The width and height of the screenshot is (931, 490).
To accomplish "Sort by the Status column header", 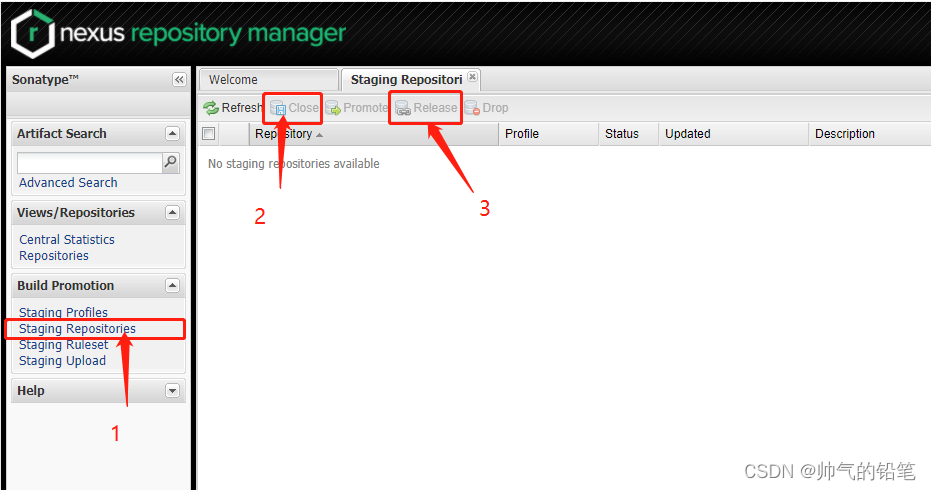I will [x=629, y=134].
